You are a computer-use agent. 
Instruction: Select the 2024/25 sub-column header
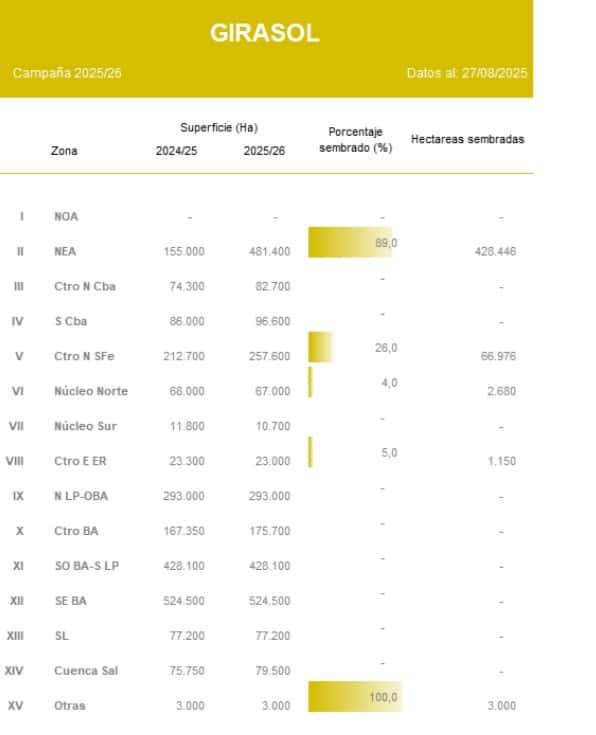176,151
